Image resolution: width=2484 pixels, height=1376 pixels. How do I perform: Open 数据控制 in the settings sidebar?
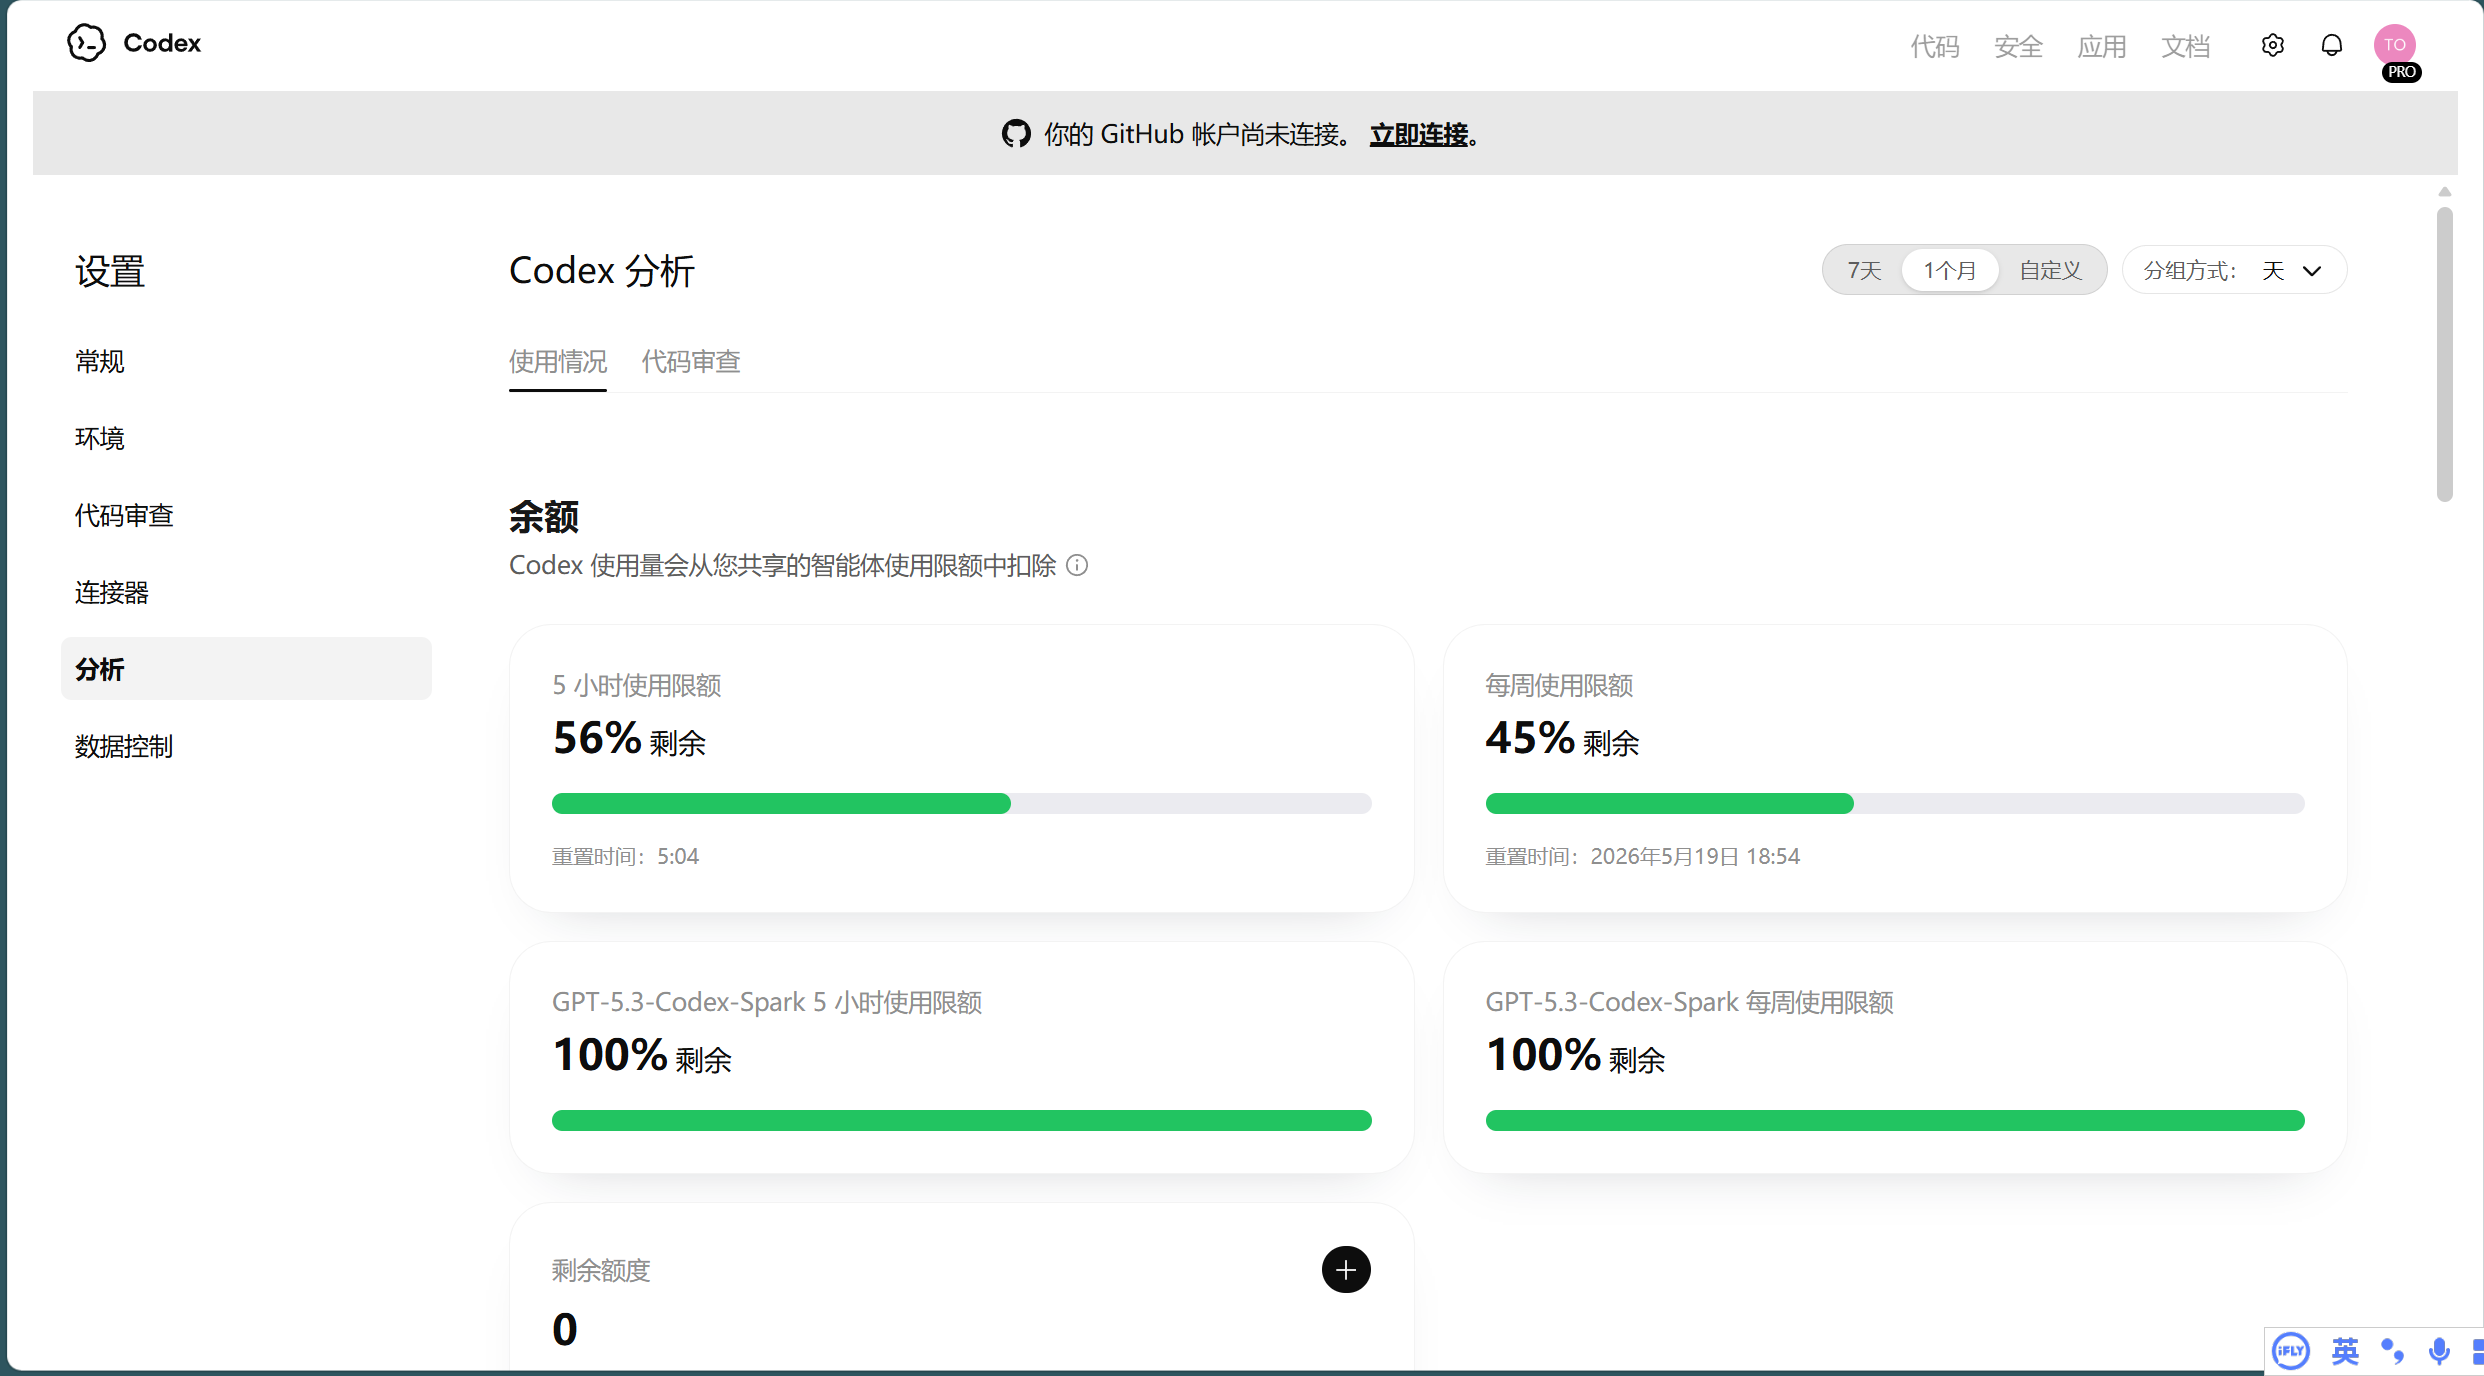click(246, 746)
